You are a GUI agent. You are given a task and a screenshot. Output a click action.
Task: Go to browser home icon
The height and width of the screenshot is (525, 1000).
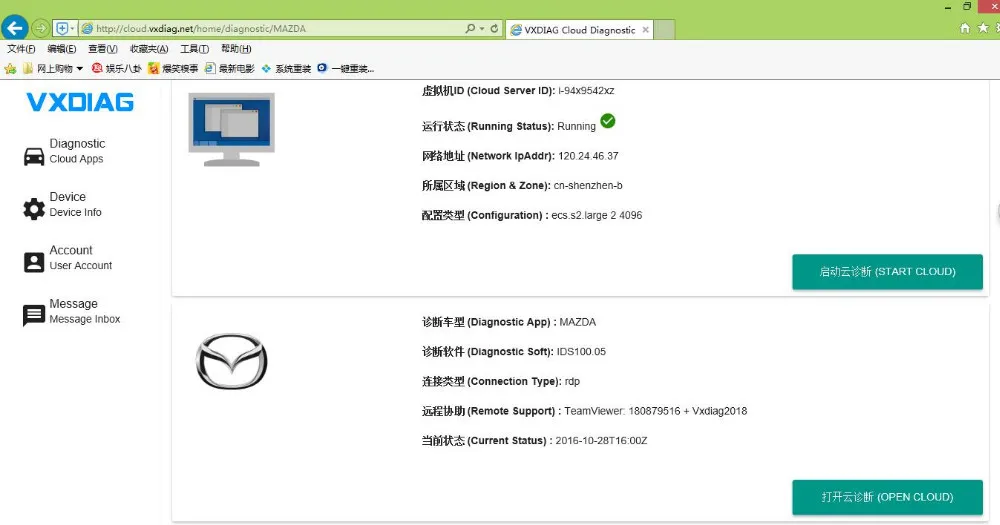tap(965, 28)
